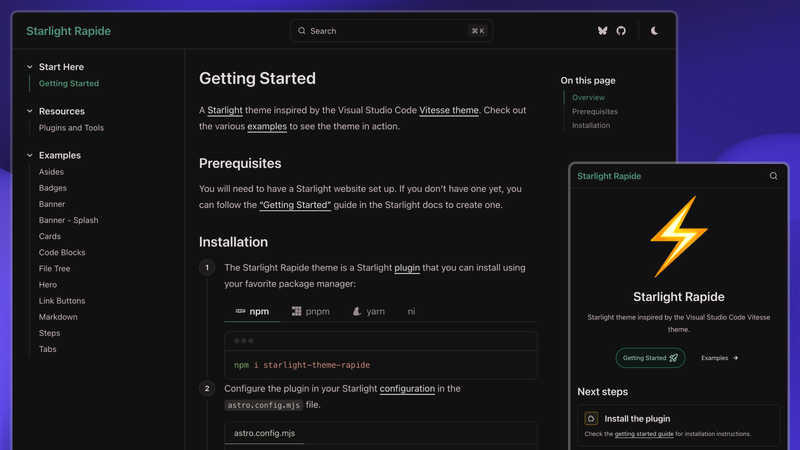
Task: Follow the Starlight link in intro paragraph
Action: [x=224, y=110]
